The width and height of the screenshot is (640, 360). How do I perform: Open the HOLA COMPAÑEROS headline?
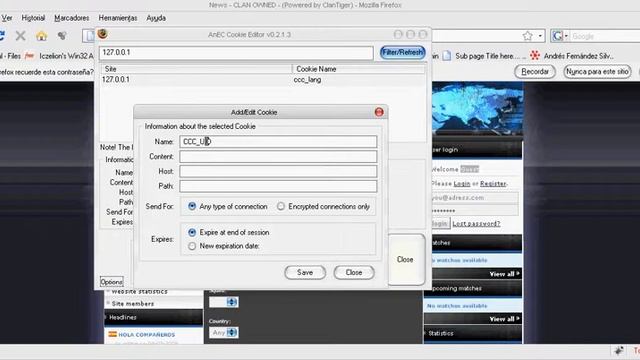click(x=147, y=335)
